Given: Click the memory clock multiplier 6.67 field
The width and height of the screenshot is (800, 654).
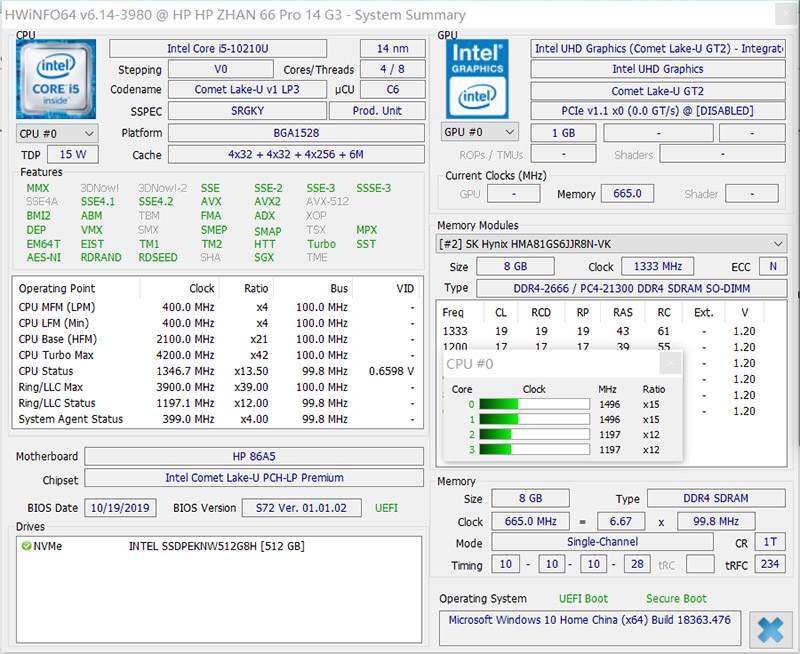Looking at the screenshot, I should coord(620,521).
